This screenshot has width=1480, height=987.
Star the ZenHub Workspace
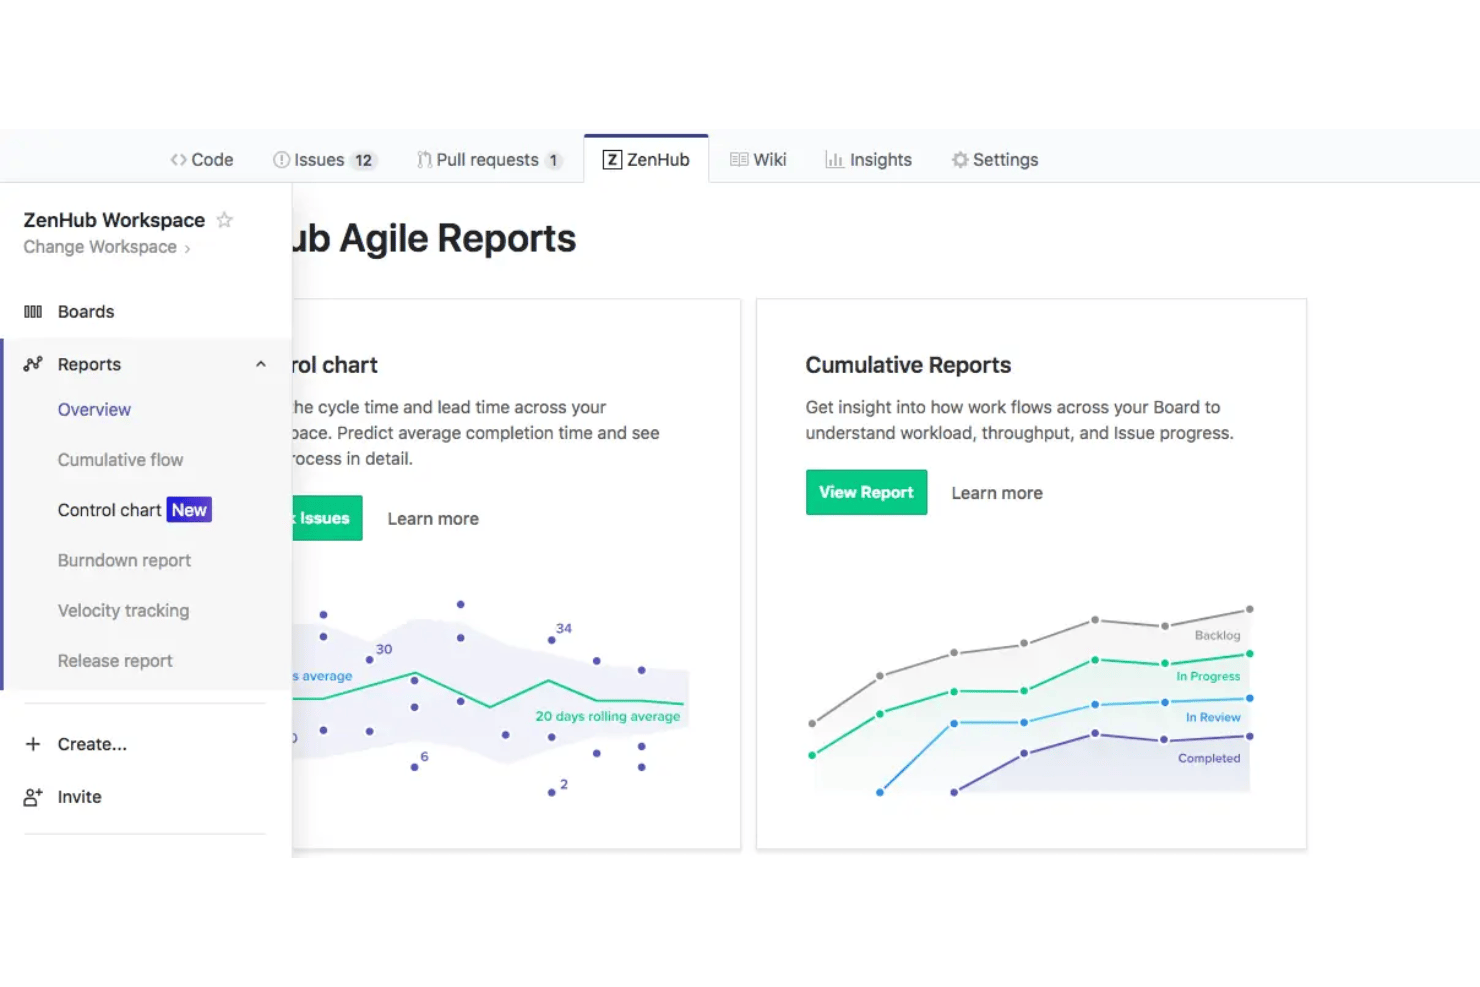coord(225,220)
